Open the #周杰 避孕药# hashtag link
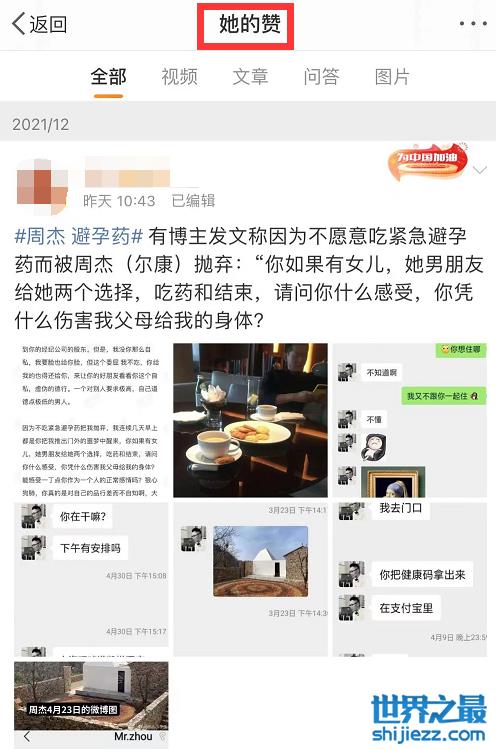Image resolution: width=496 pixels, height=749 pixels. click(x=79, y=236)
